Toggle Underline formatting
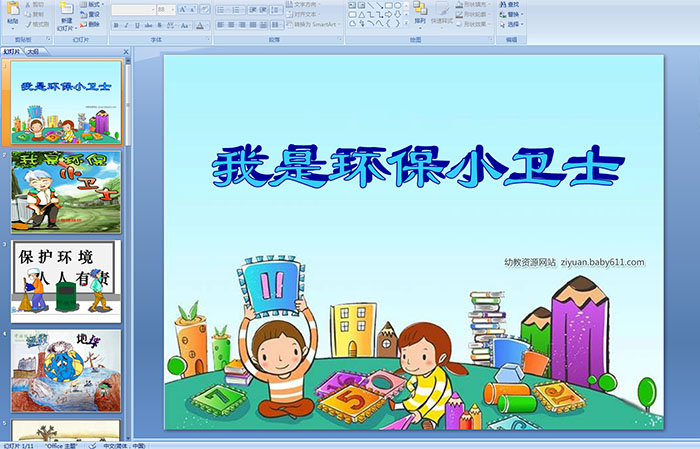This screenshot has width=700, height=449. (x=137, y=25)
